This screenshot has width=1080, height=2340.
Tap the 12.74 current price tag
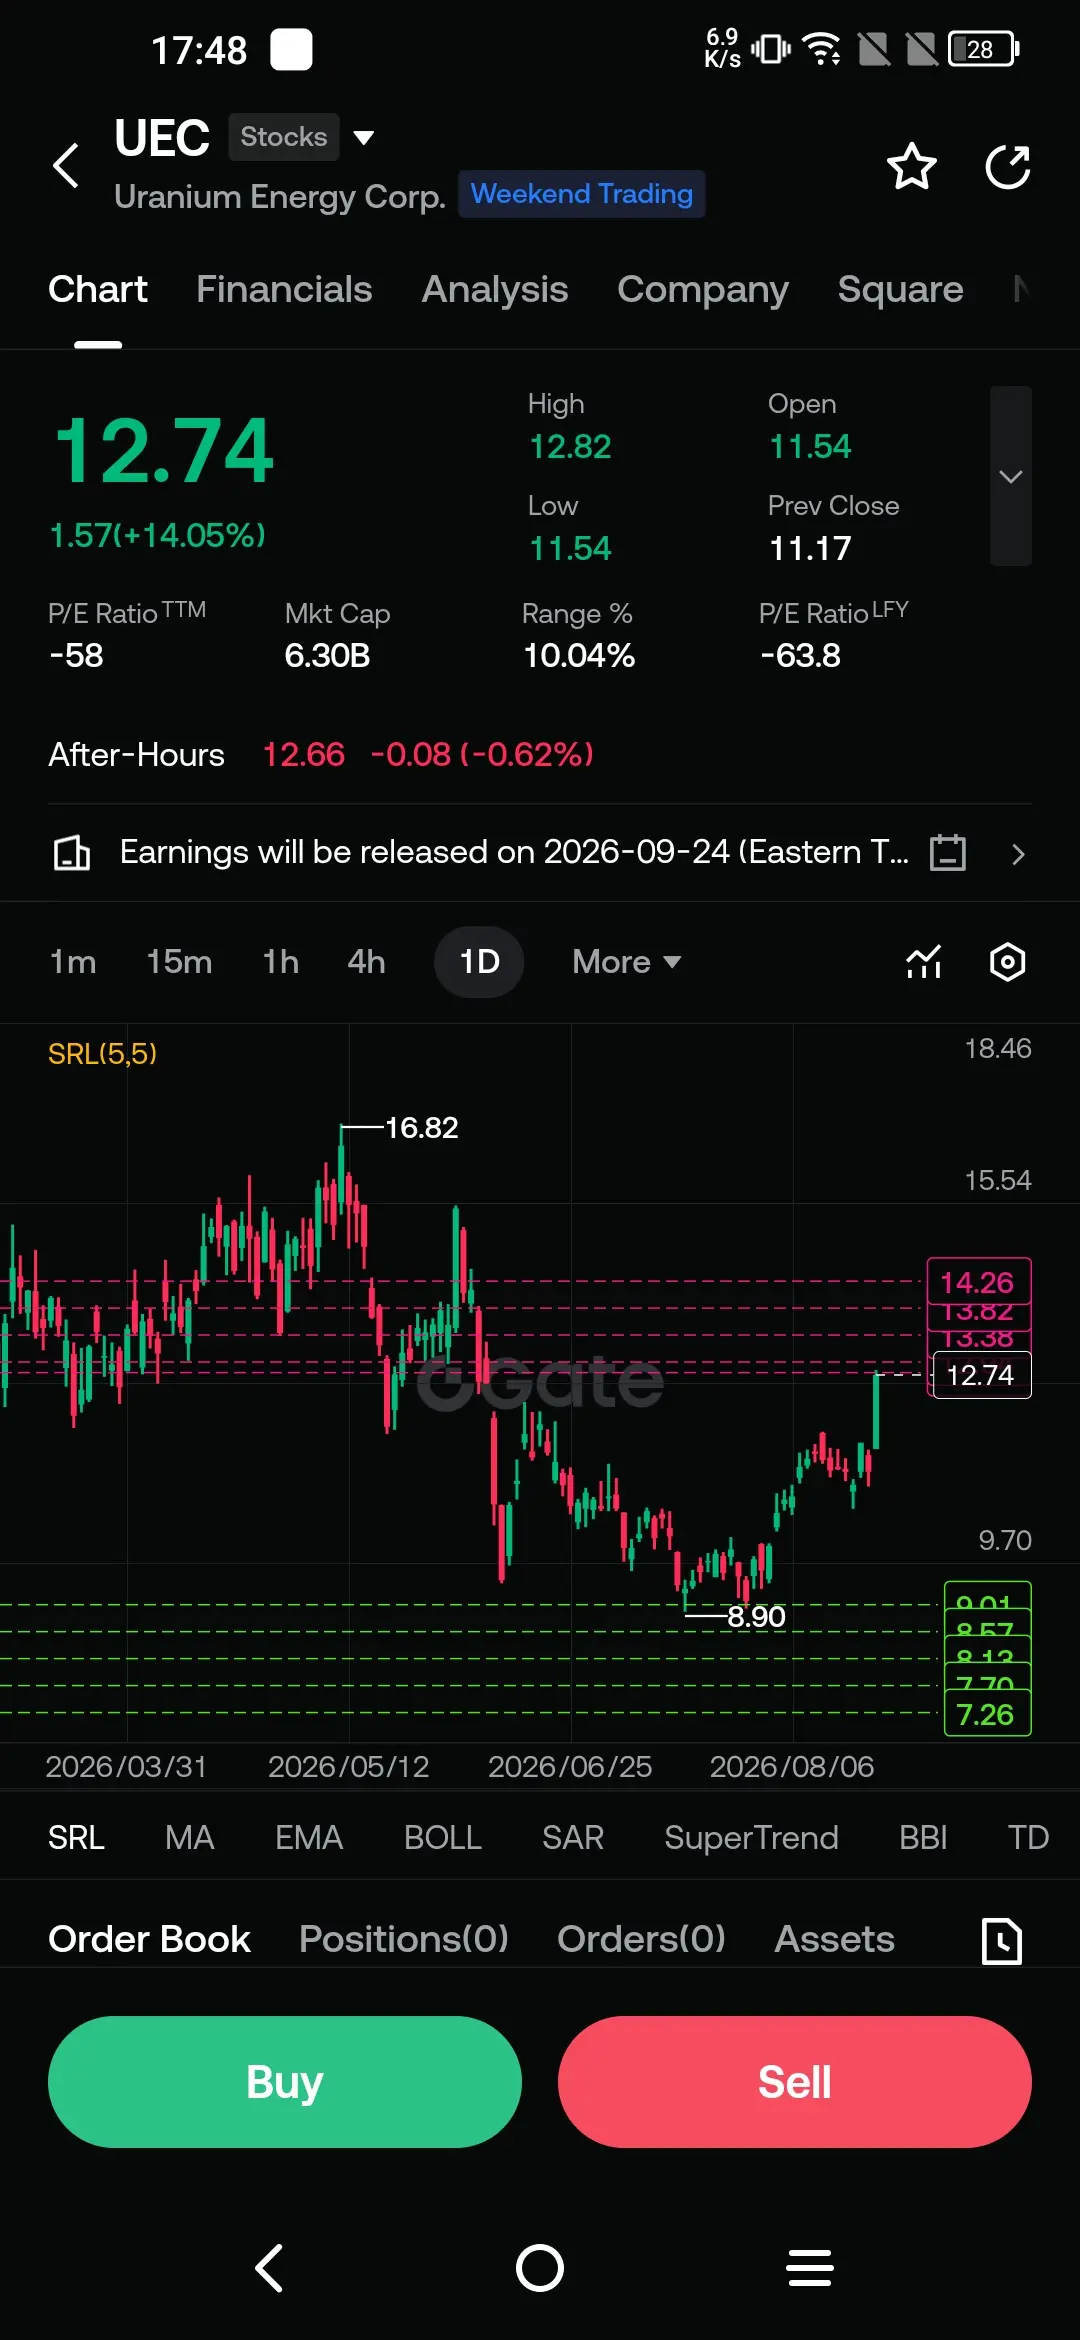[x=981, y=1375]
